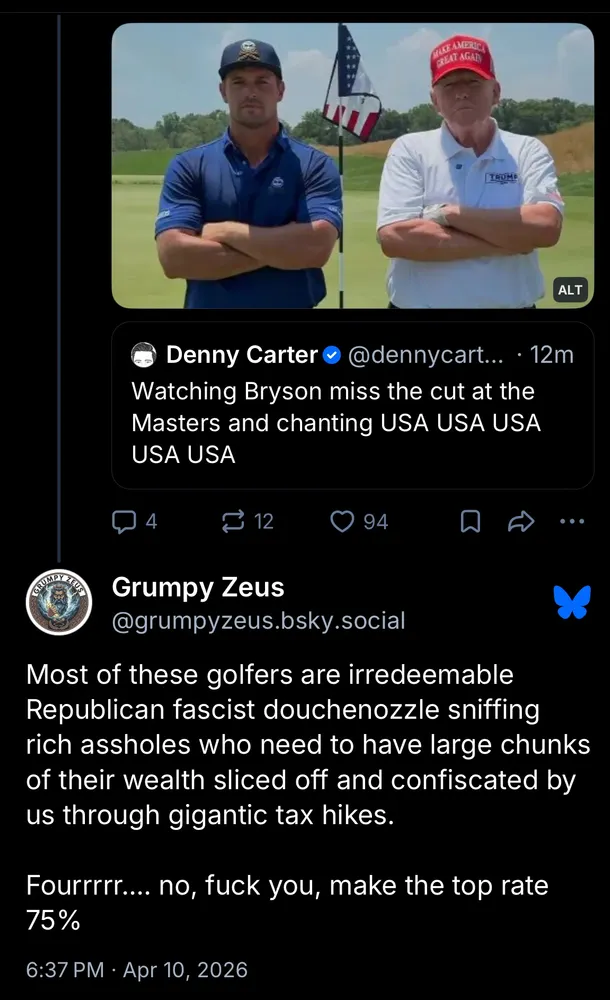Screen dimensions: 610x1000
Task: Tap Denny Carter's small avatar
Action: pos(144,355)
